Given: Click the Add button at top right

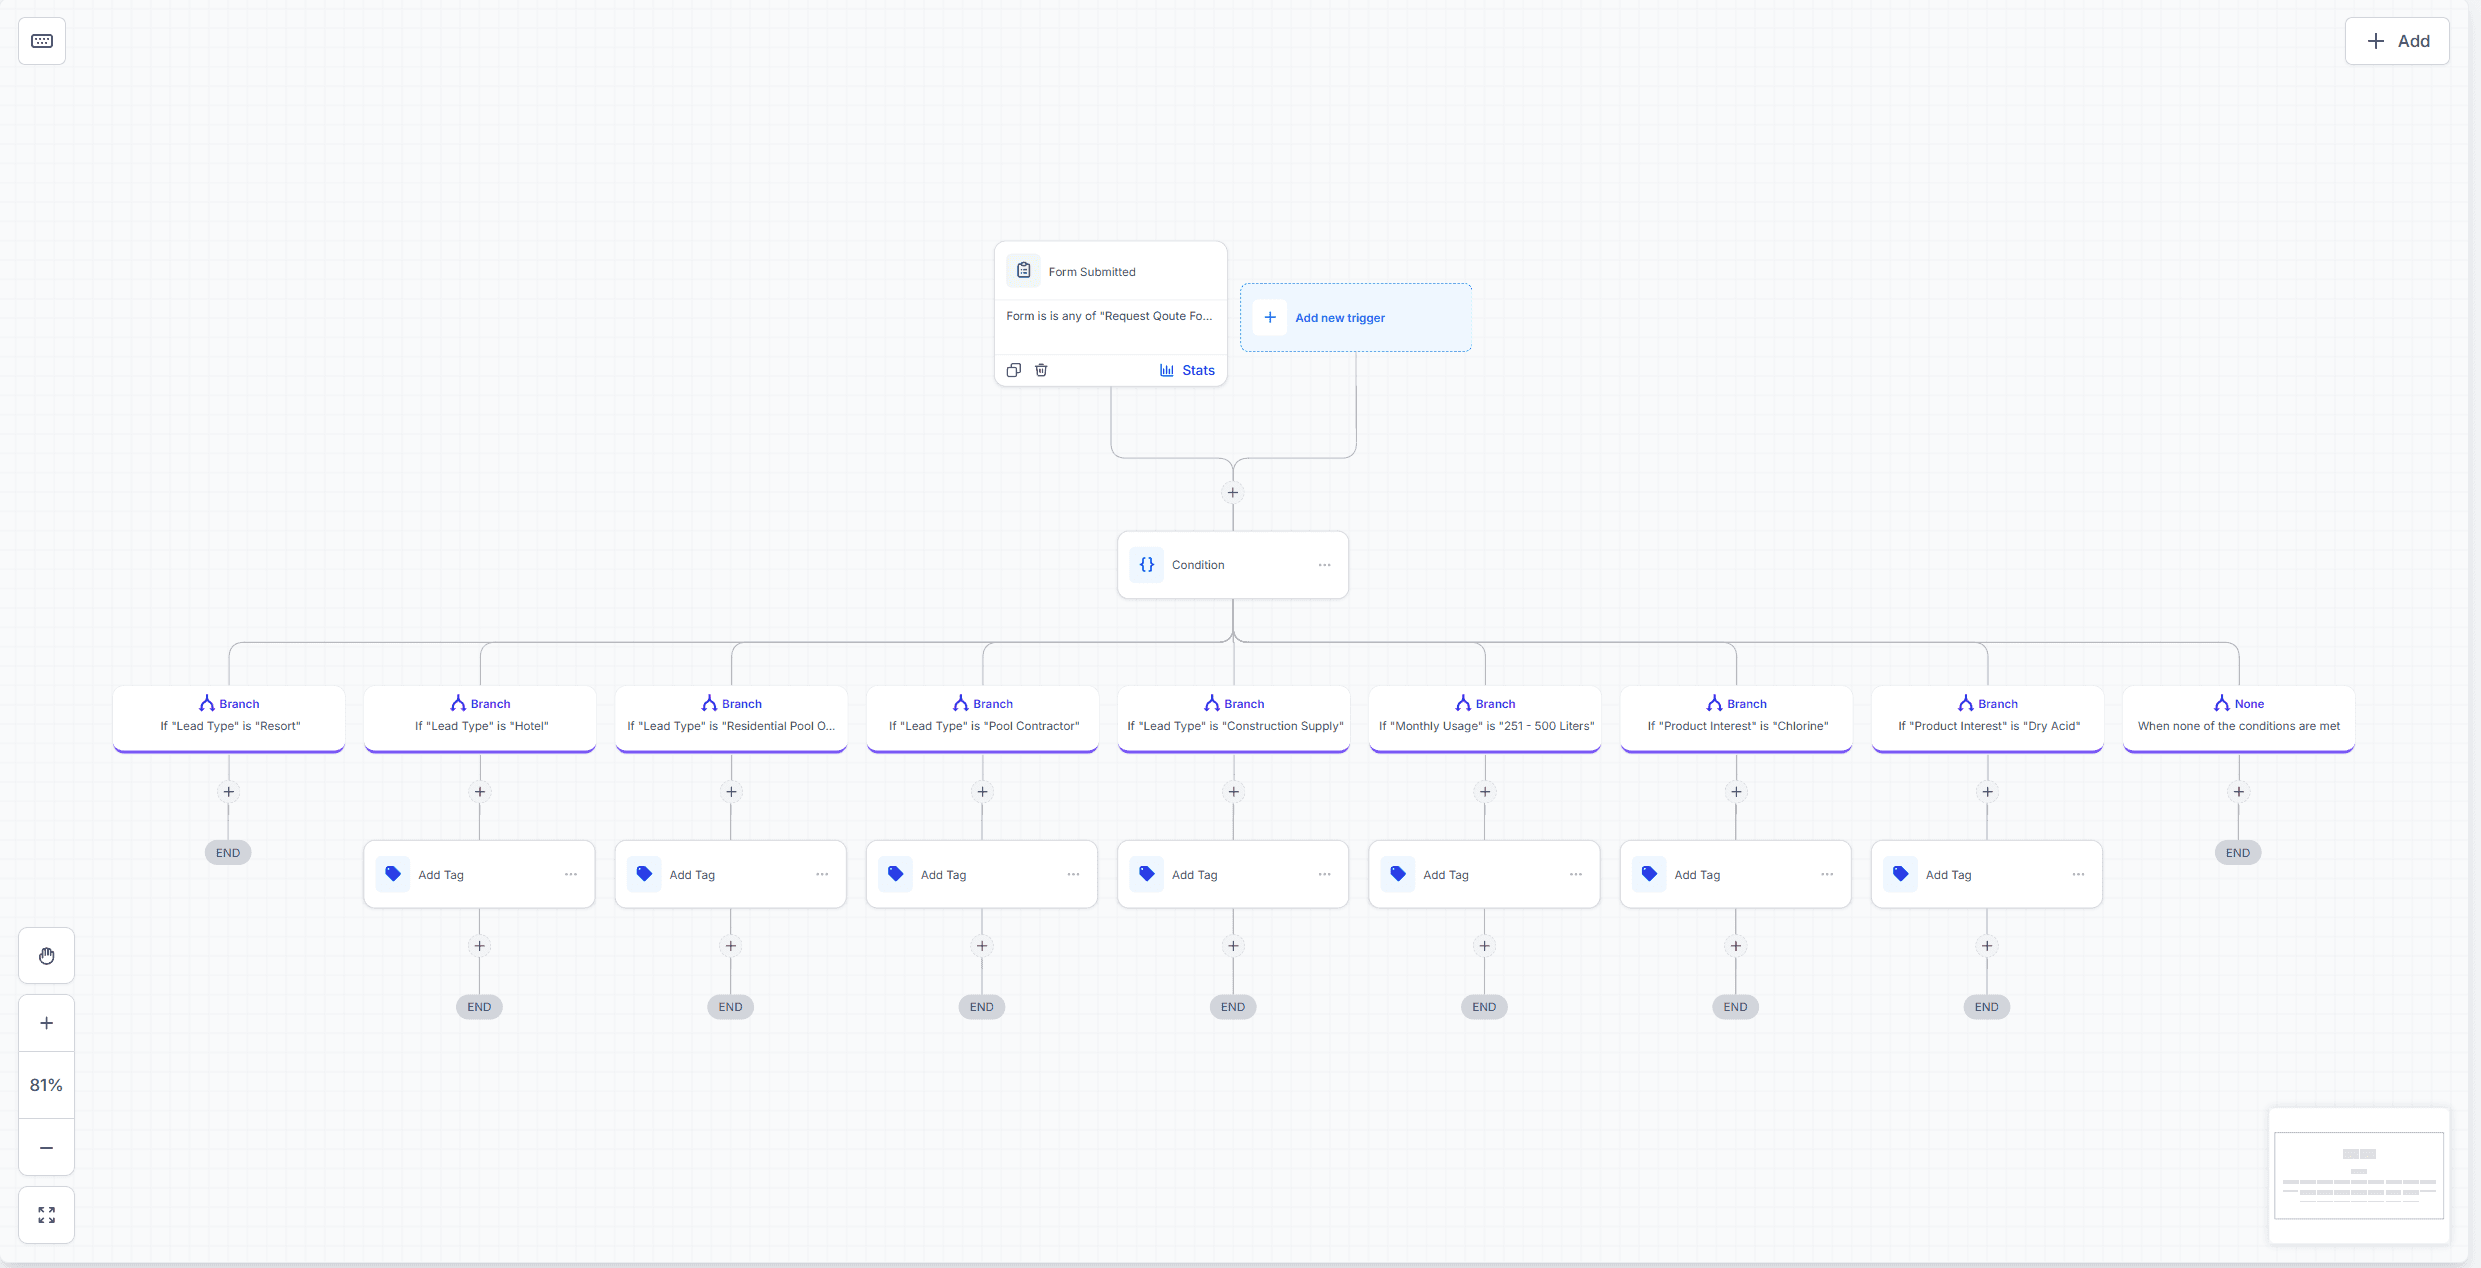Looking at the screenshot, I should 2397,41.
